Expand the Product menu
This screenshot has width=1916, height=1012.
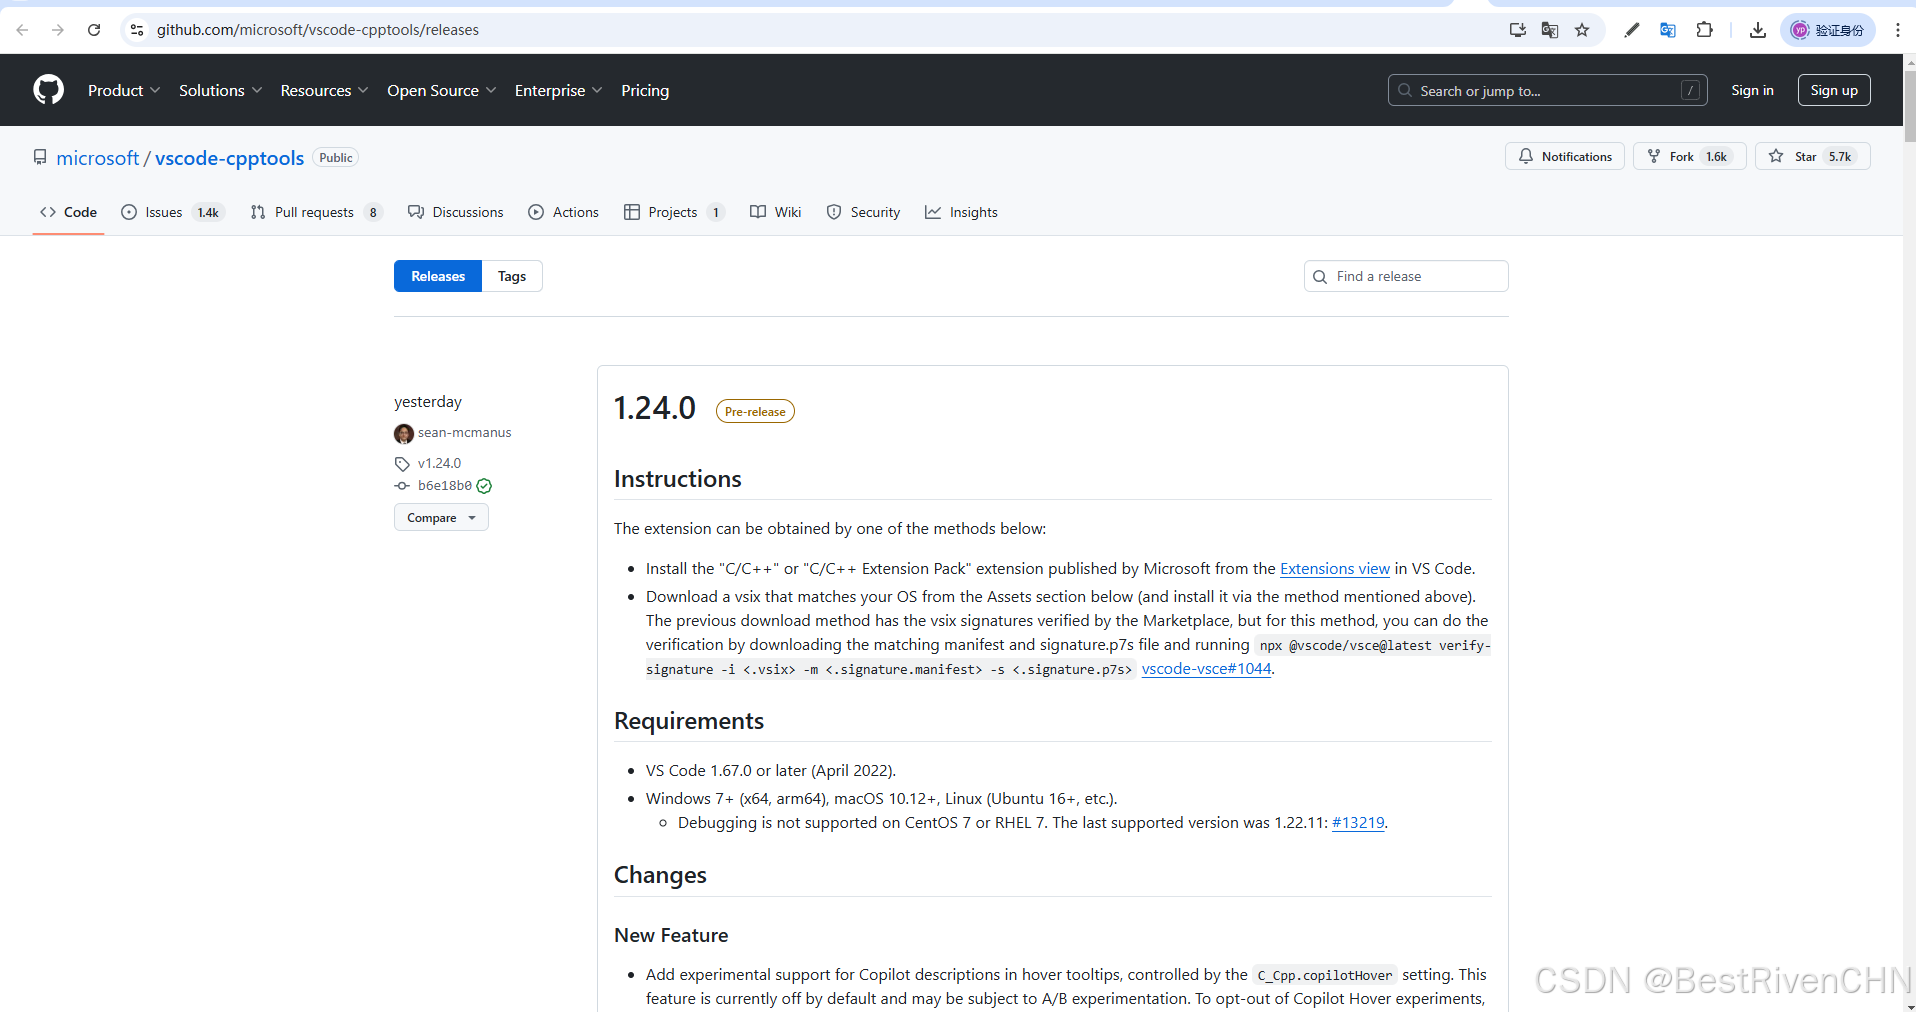124,90
